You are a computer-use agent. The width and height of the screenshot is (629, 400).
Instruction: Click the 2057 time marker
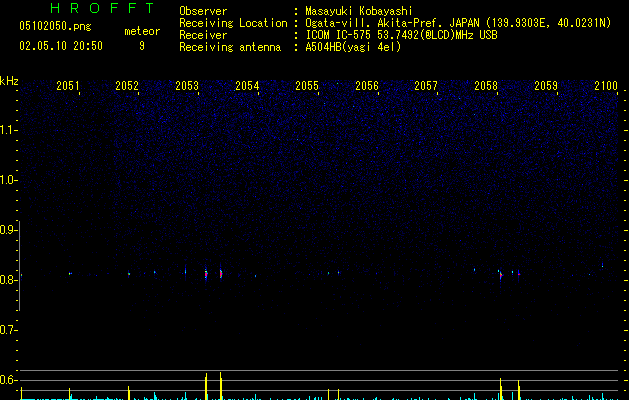(426, 86)
